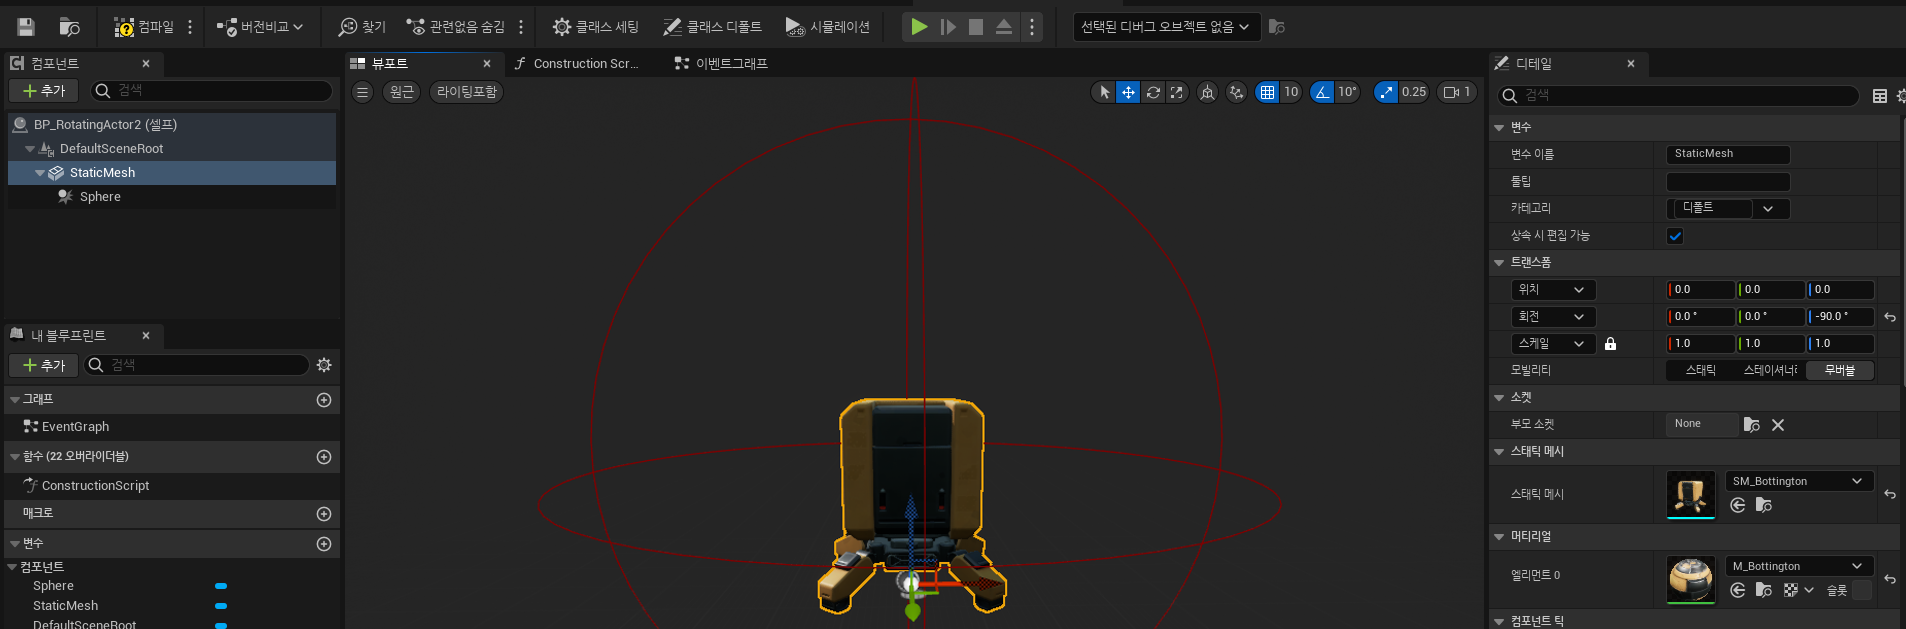This screenshot has width=1906, height=629.
Task: Start Simulation mode
Action: pyautogui.click(x=827, y=27)
